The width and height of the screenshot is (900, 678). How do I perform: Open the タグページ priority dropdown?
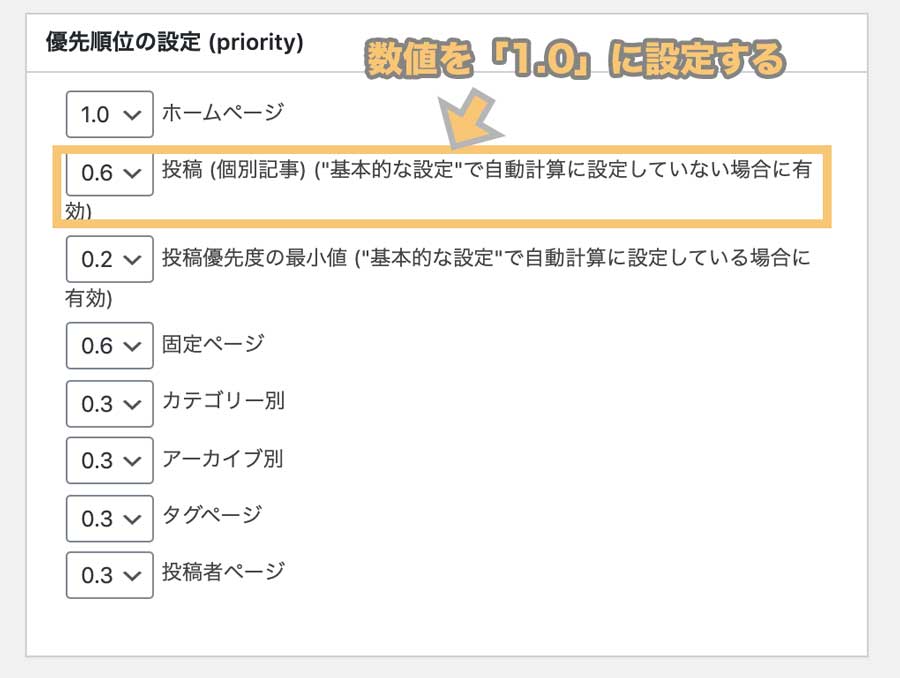110,518
